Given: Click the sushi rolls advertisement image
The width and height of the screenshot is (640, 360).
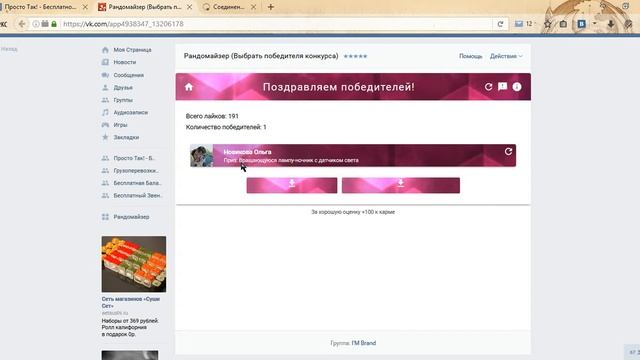Looking at the screenshot, I should (x=134, y=264).
